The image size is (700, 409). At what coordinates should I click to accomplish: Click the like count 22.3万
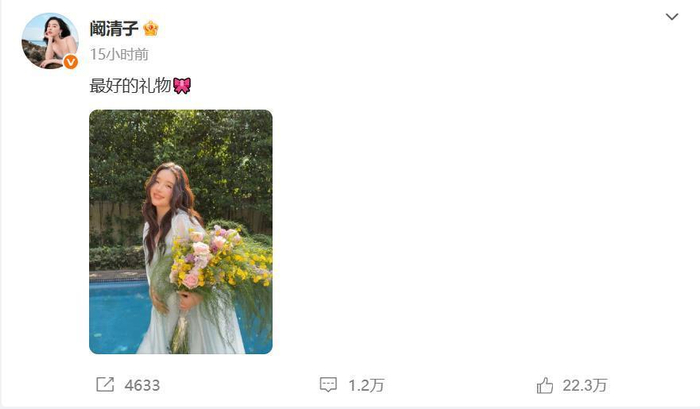pos(586,385)
